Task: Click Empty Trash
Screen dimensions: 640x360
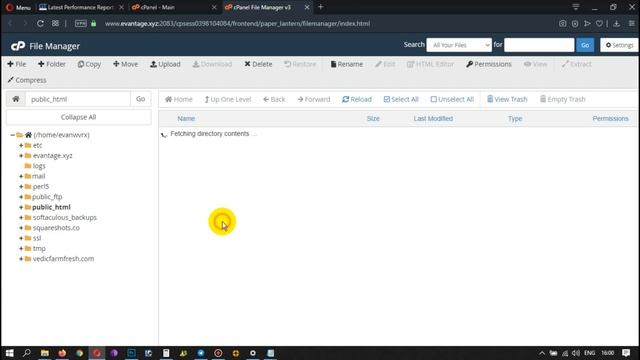Action: (563, 99)
